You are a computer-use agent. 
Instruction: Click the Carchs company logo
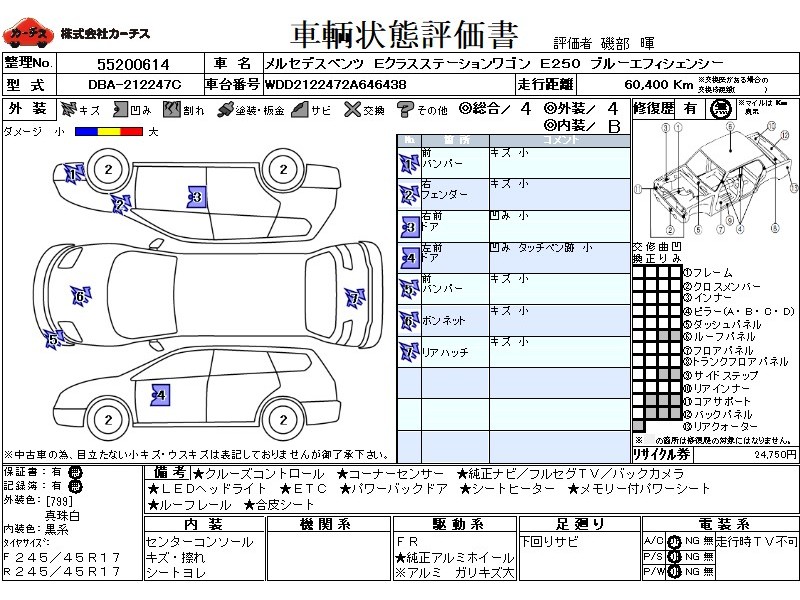(28, 34)
